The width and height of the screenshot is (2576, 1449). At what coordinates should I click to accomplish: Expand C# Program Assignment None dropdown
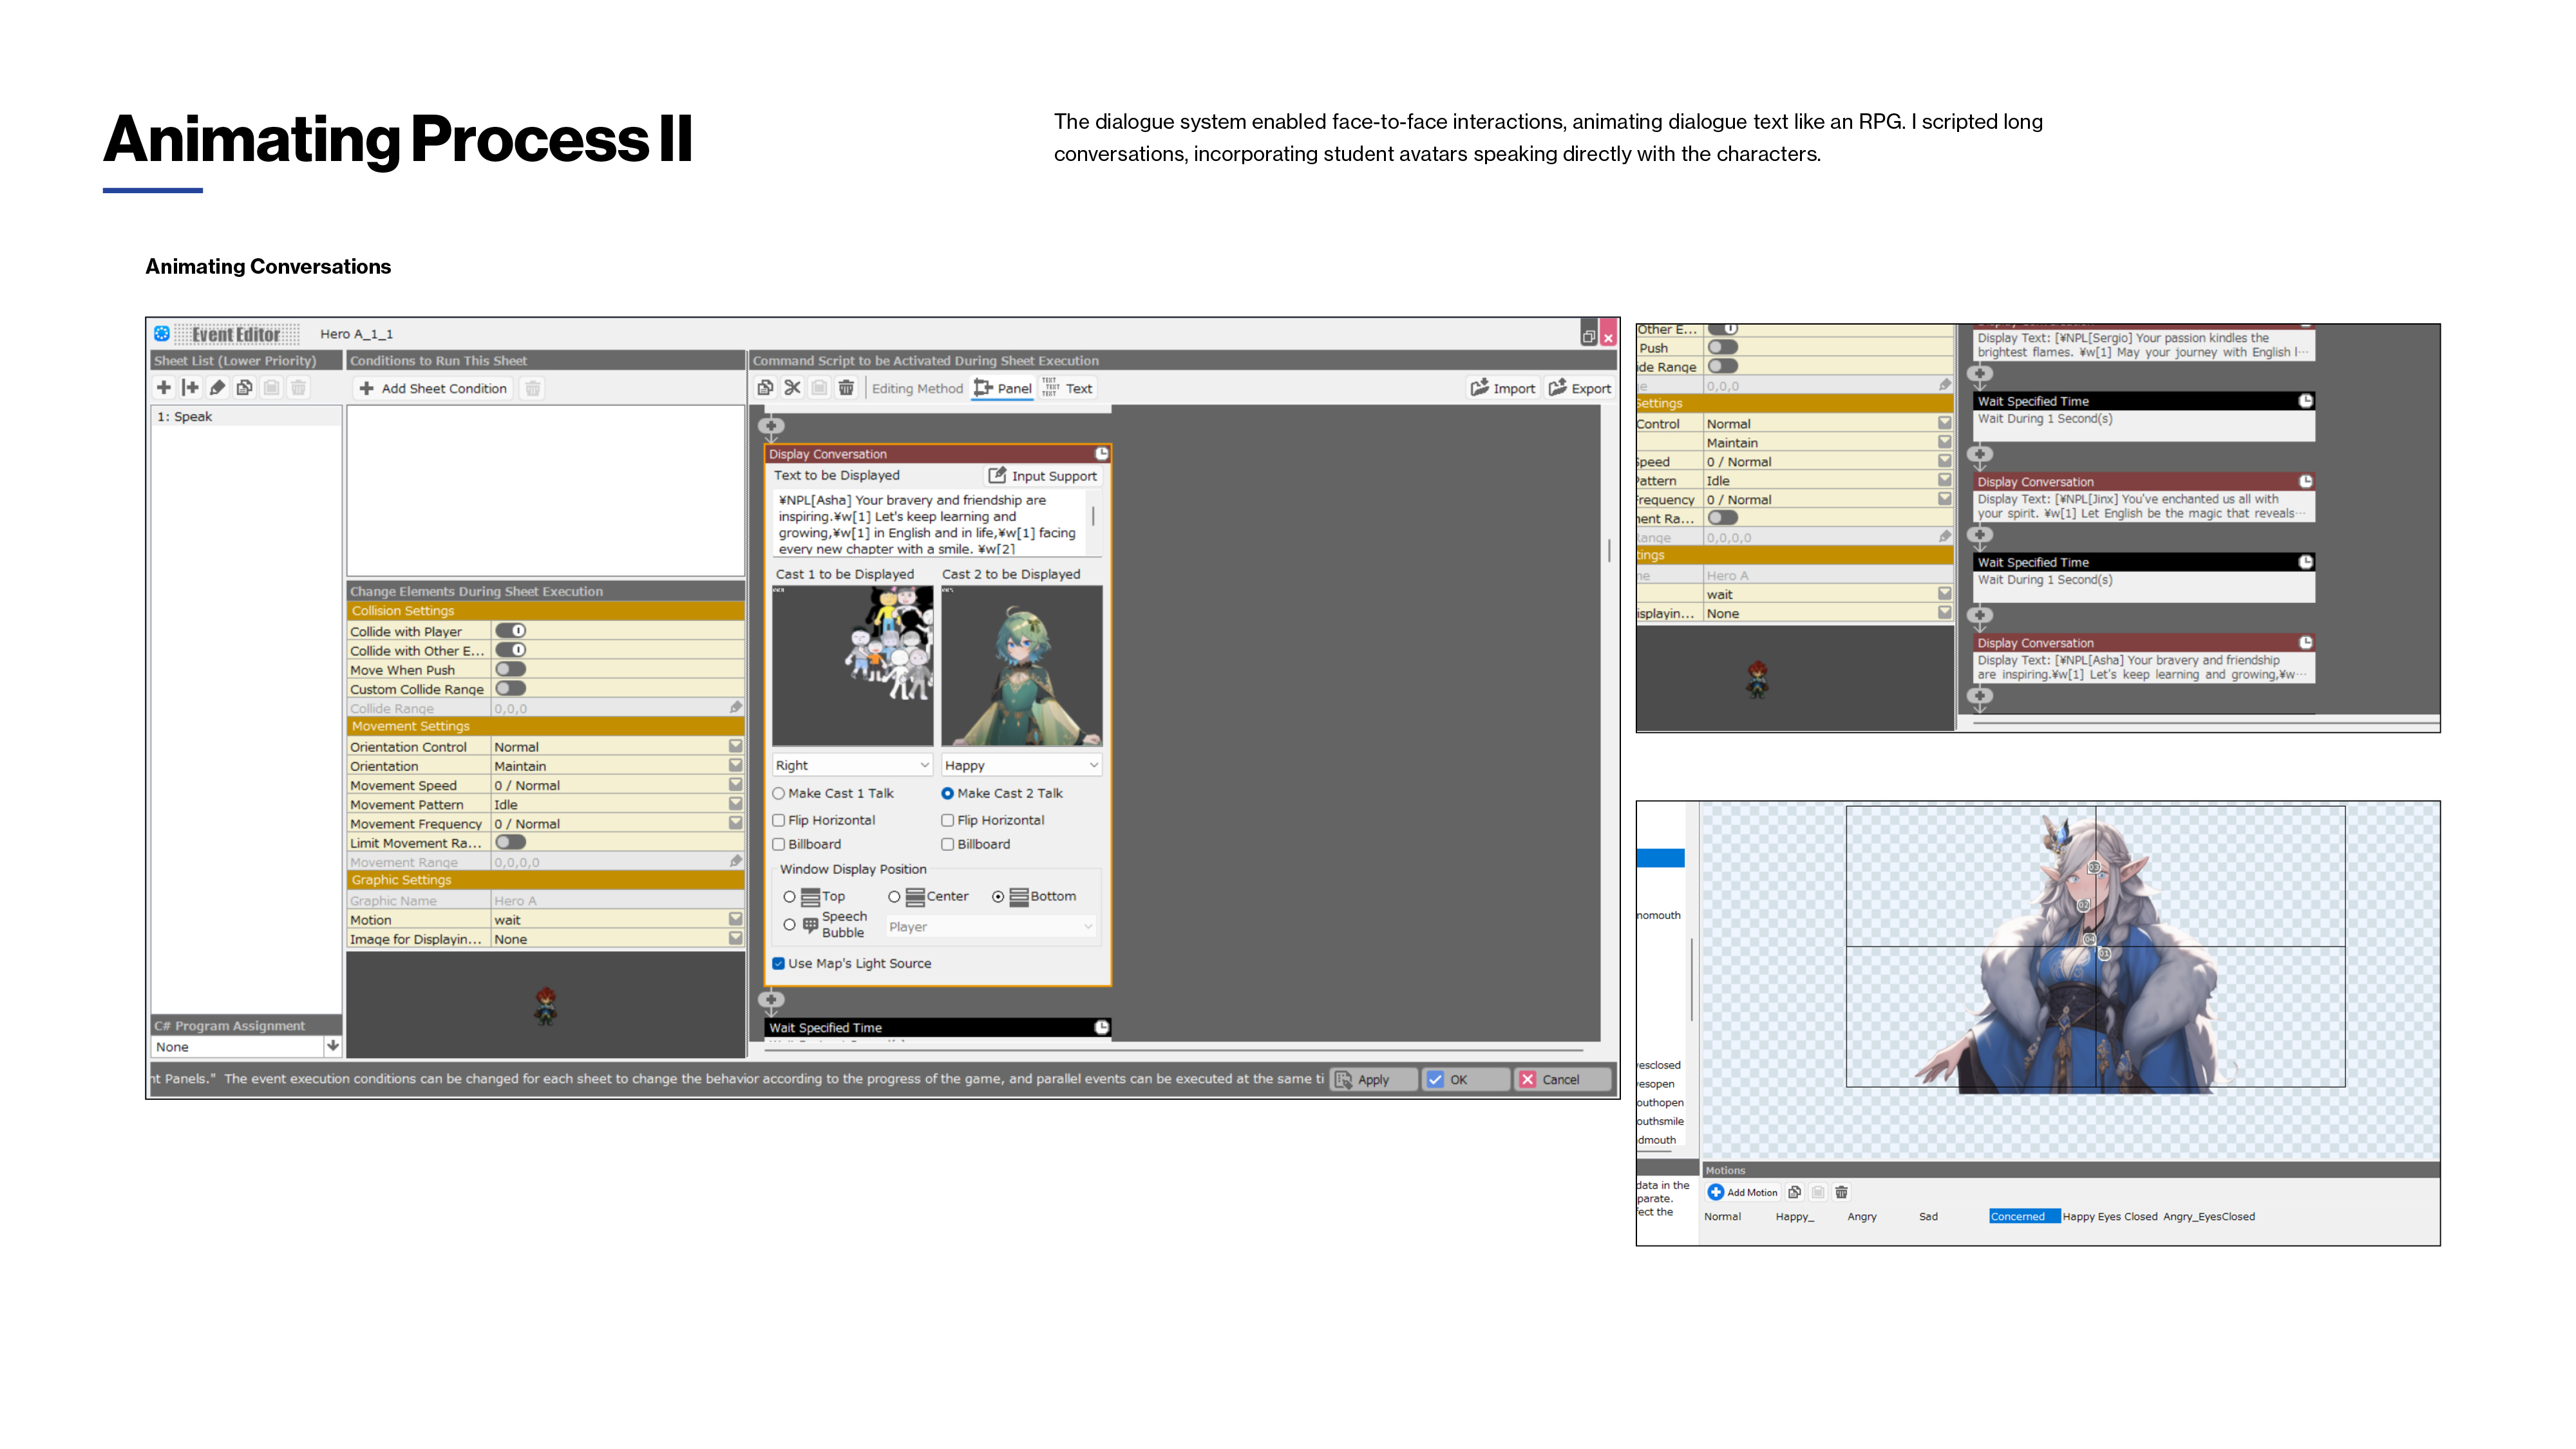click(332, 1046)
